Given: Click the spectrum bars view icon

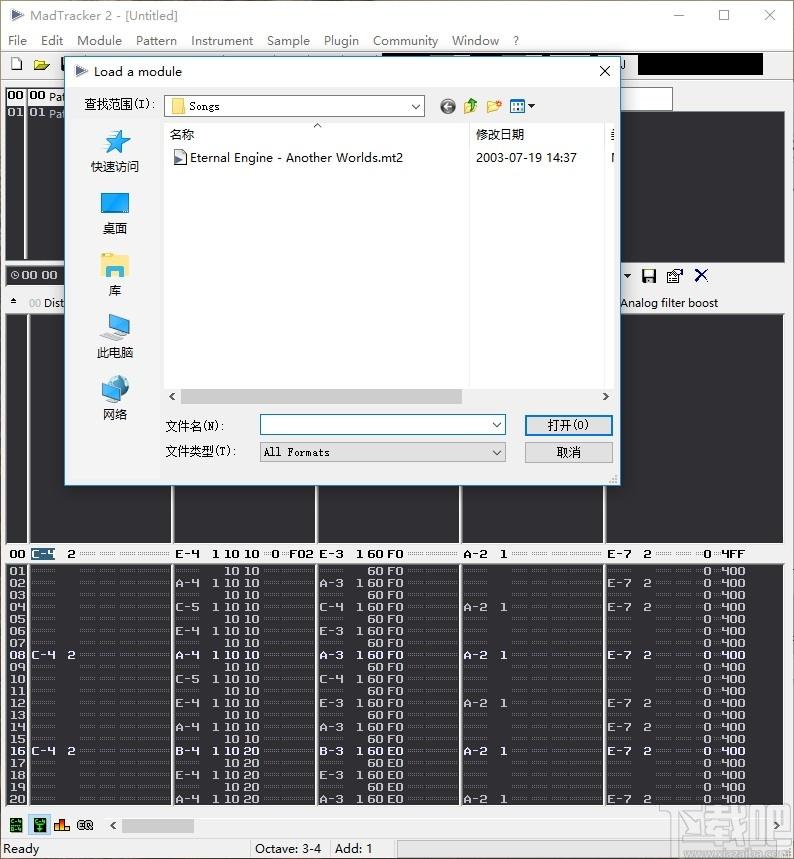Looking at the screenshot, I should [61, 824].
